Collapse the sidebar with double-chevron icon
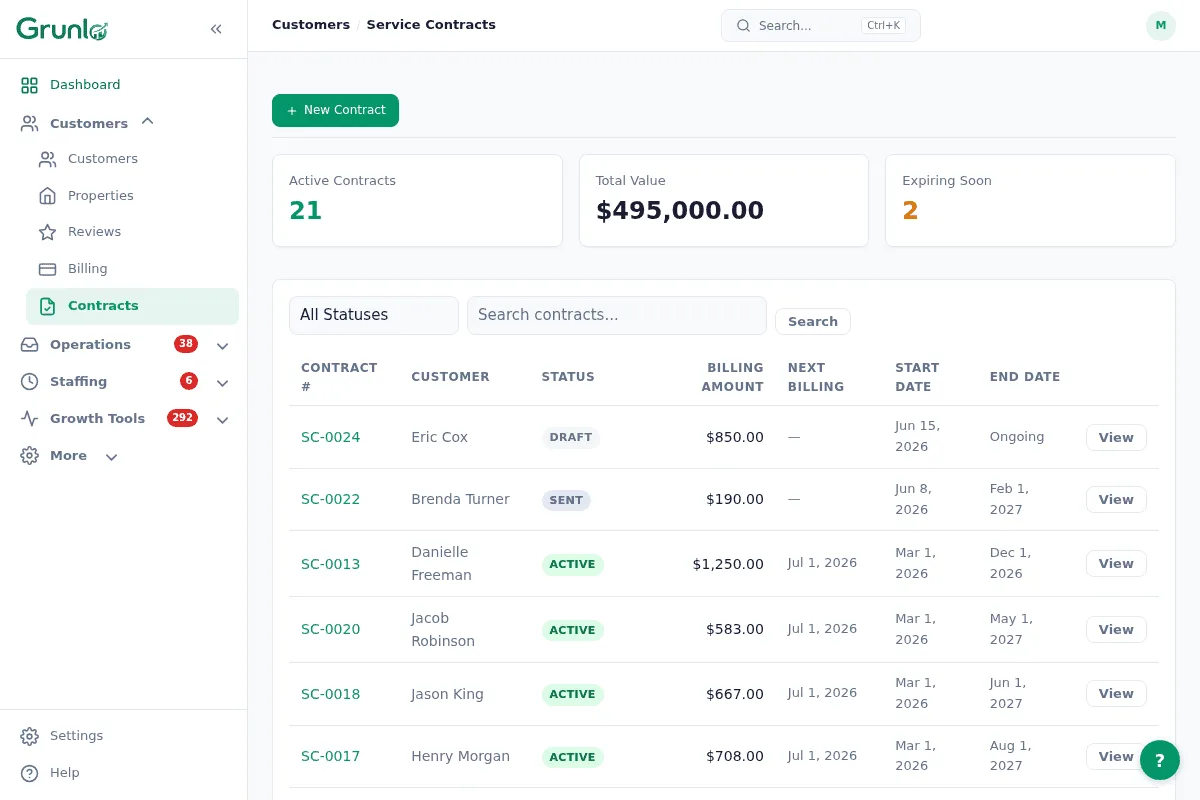The width and height of the screenshot is (1200, 800). pyautogui.click(x=216, y=29)
